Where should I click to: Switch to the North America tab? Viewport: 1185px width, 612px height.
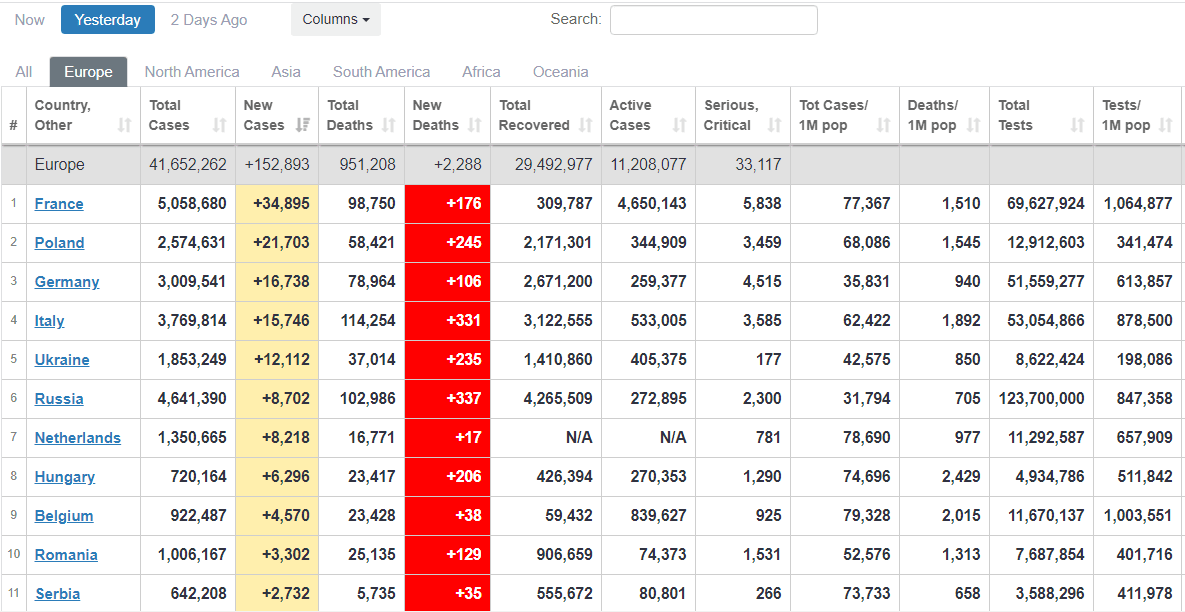tap(192, 72)
